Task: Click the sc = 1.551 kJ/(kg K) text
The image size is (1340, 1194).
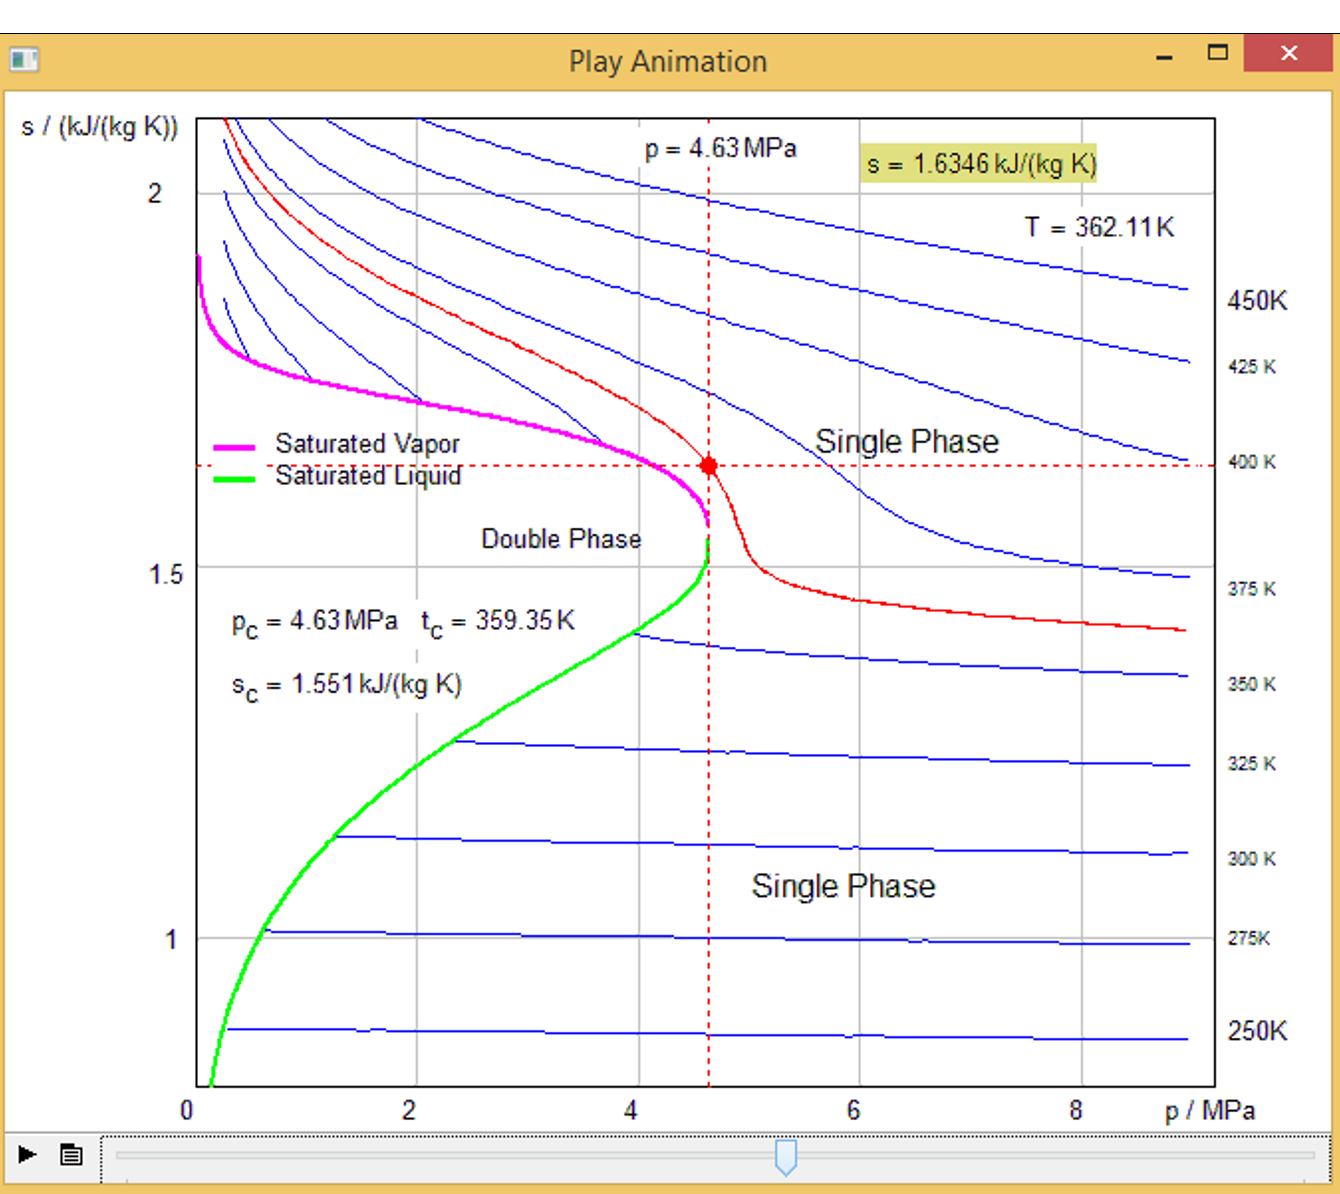Action: (x=347, y=684)
